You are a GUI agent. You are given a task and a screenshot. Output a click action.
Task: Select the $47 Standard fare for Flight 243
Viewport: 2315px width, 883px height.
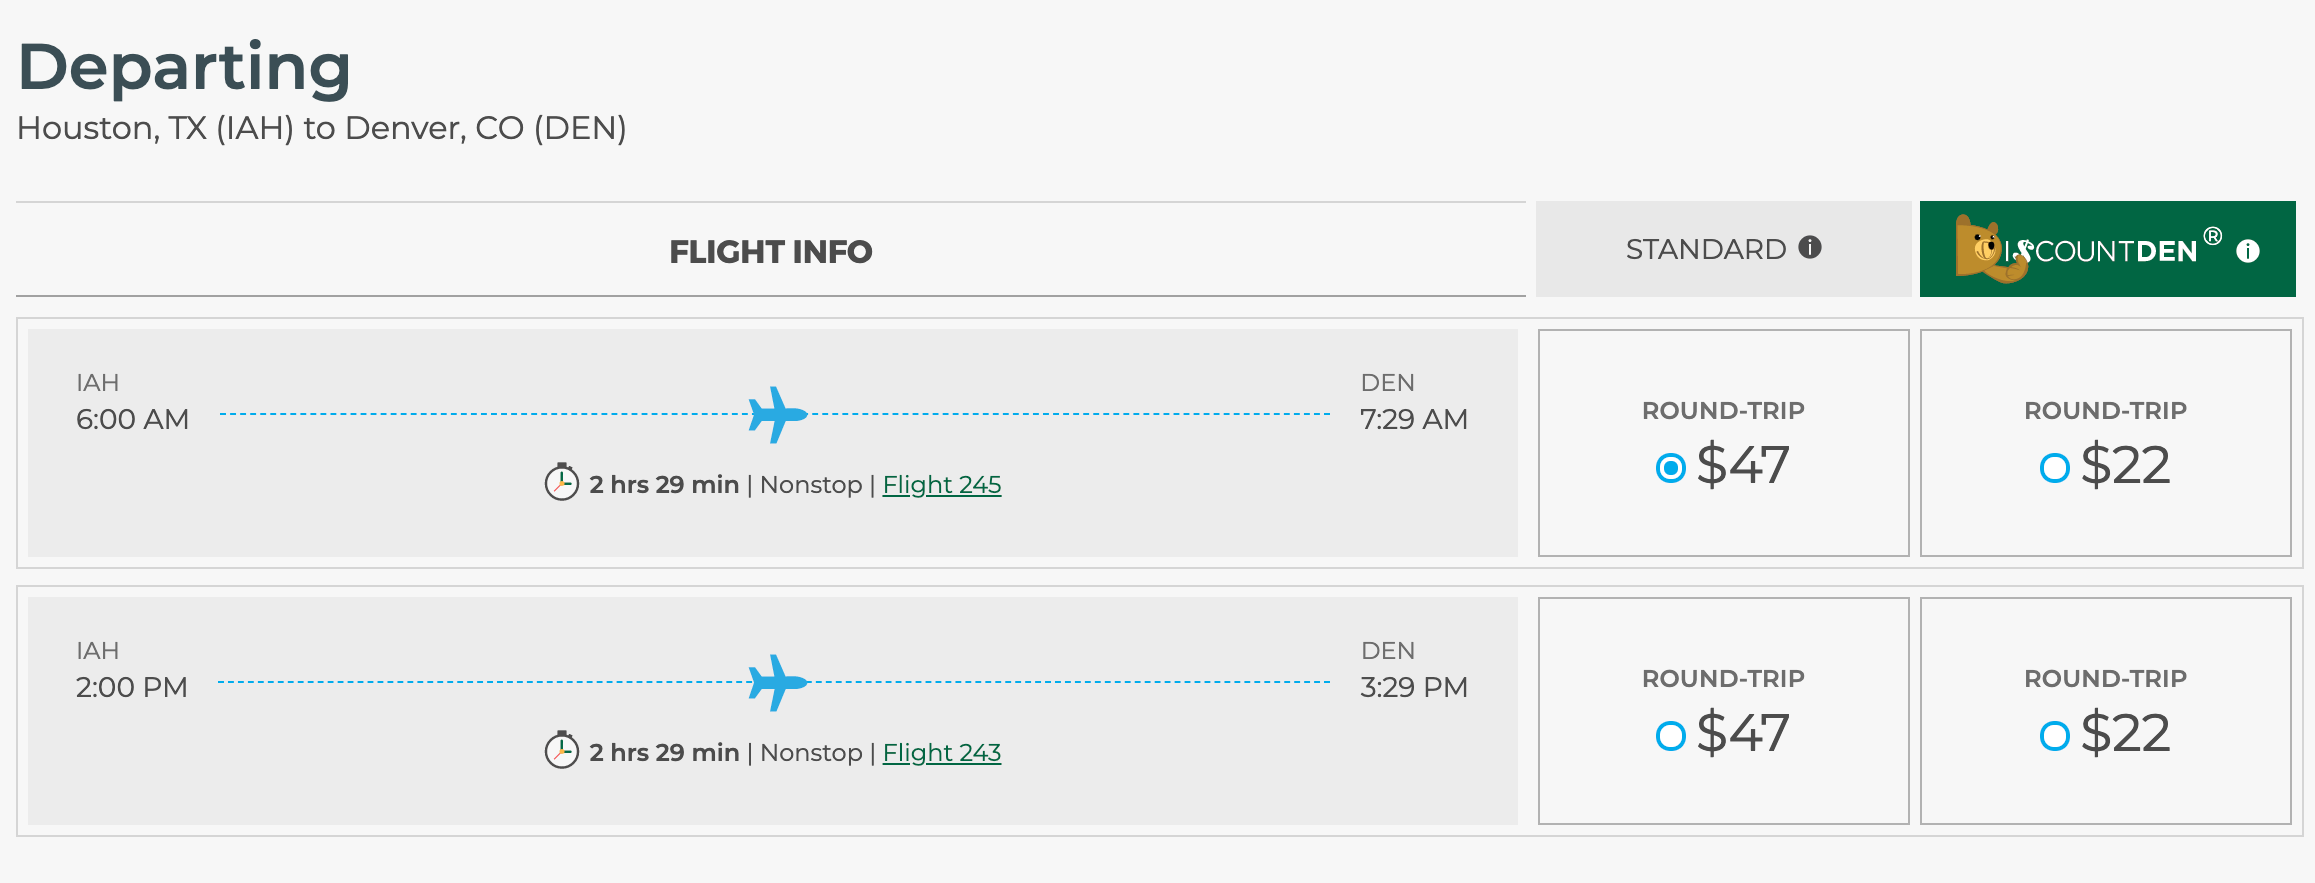coord(1671,736)
